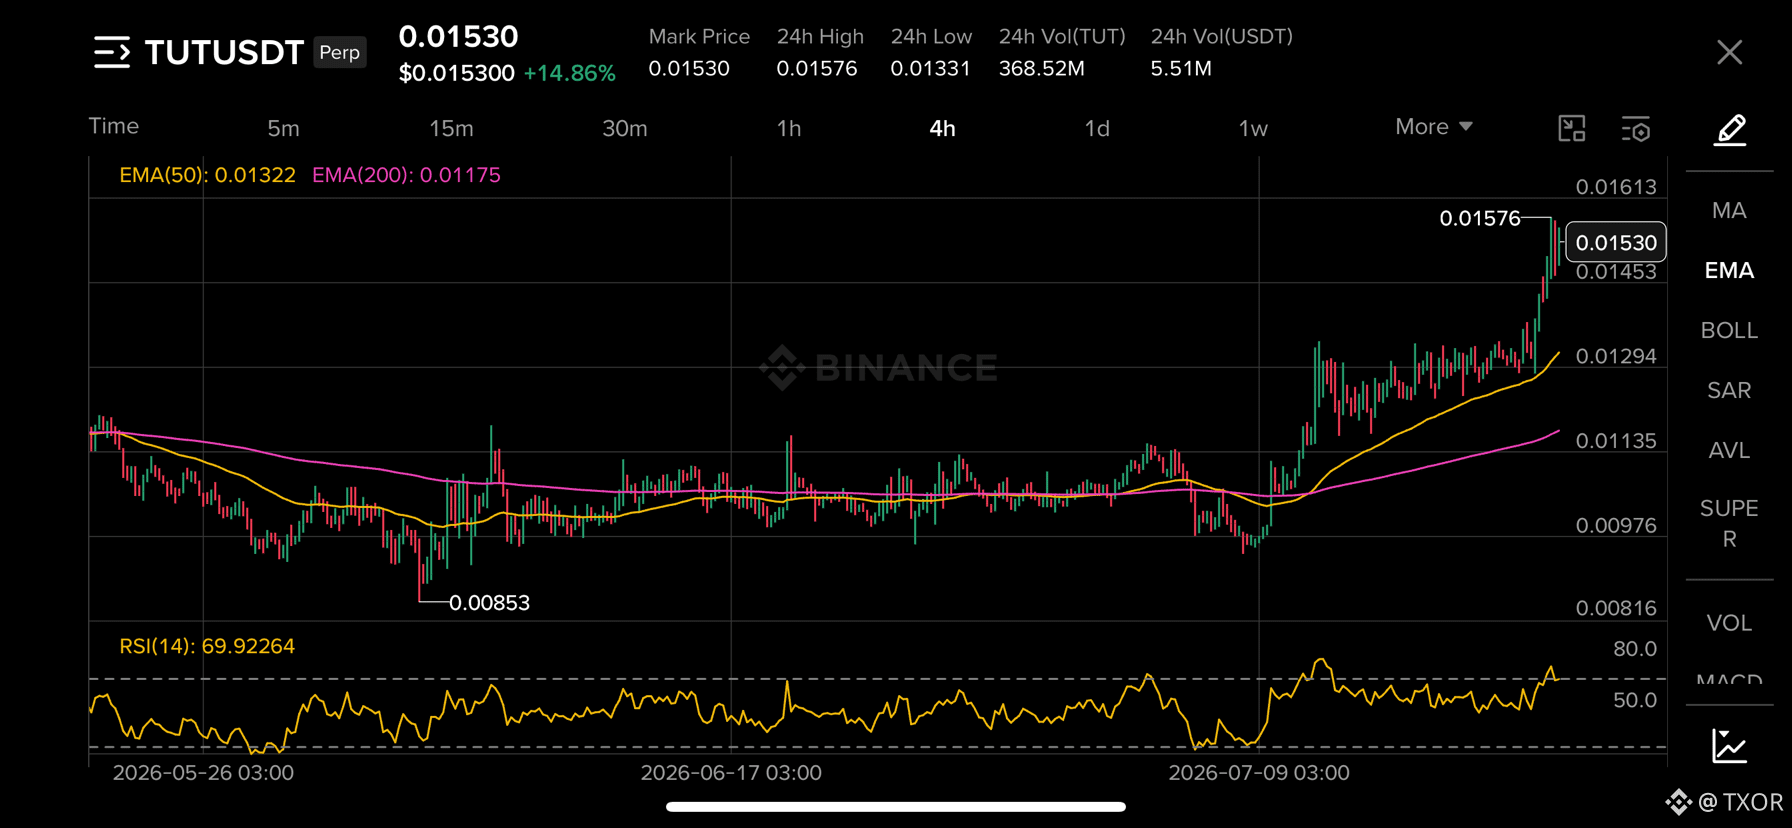Click the 2026-07-09 03:00 date label
Viewport: 1792px width, 828px height.
[1259, 773]
